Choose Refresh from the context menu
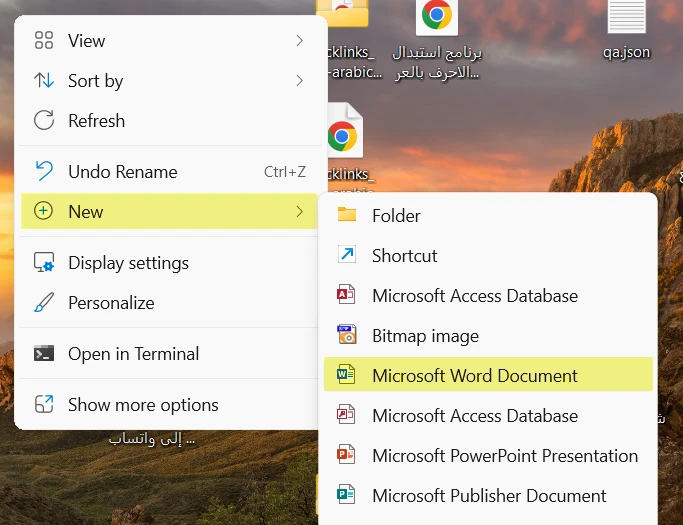Viewport: 683px width, 525px height. [171, 121]
